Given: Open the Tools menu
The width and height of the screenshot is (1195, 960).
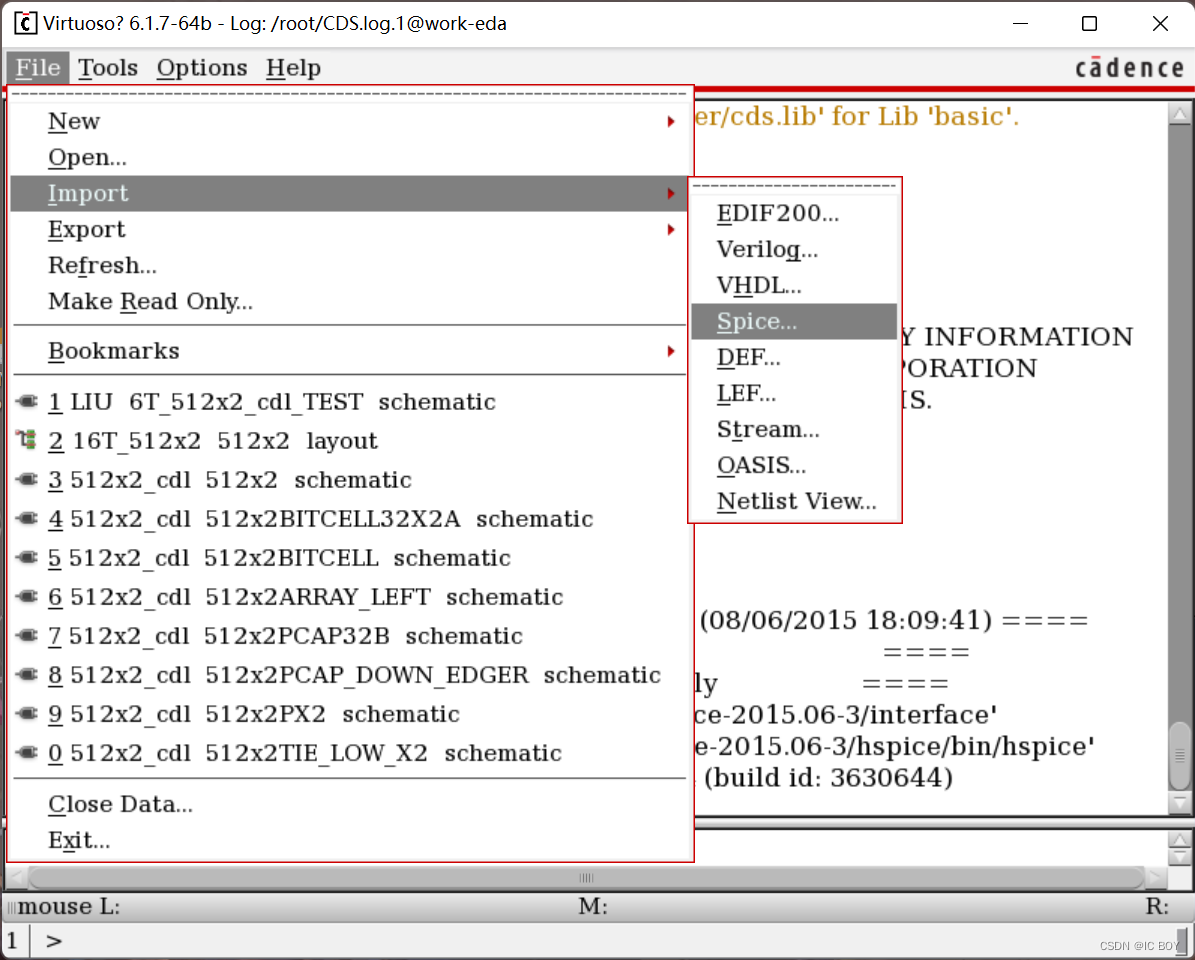Looking at the screenshot, I should [x=108, y=68].
